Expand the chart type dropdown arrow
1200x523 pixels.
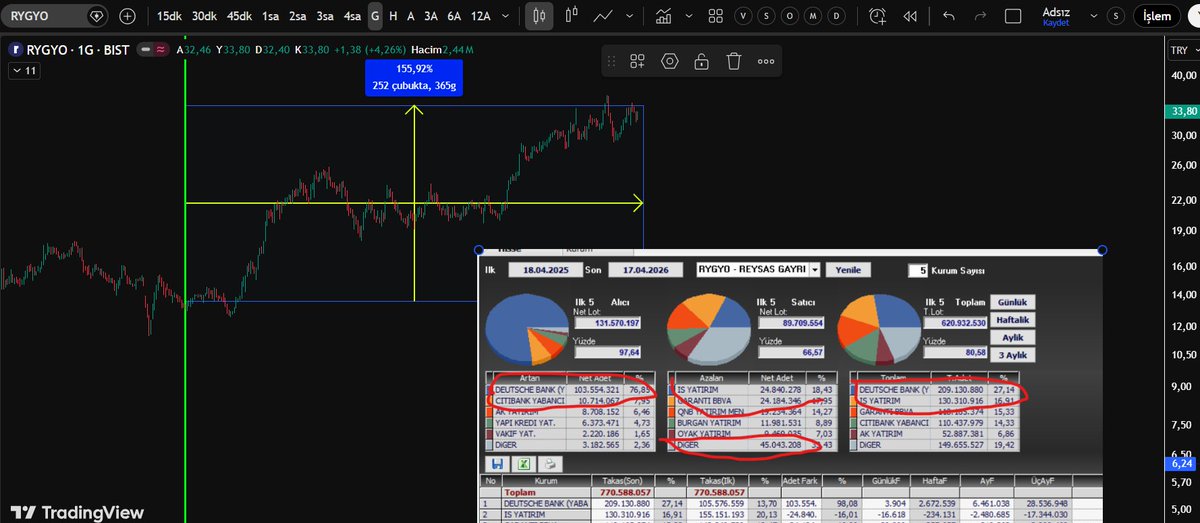630,16
